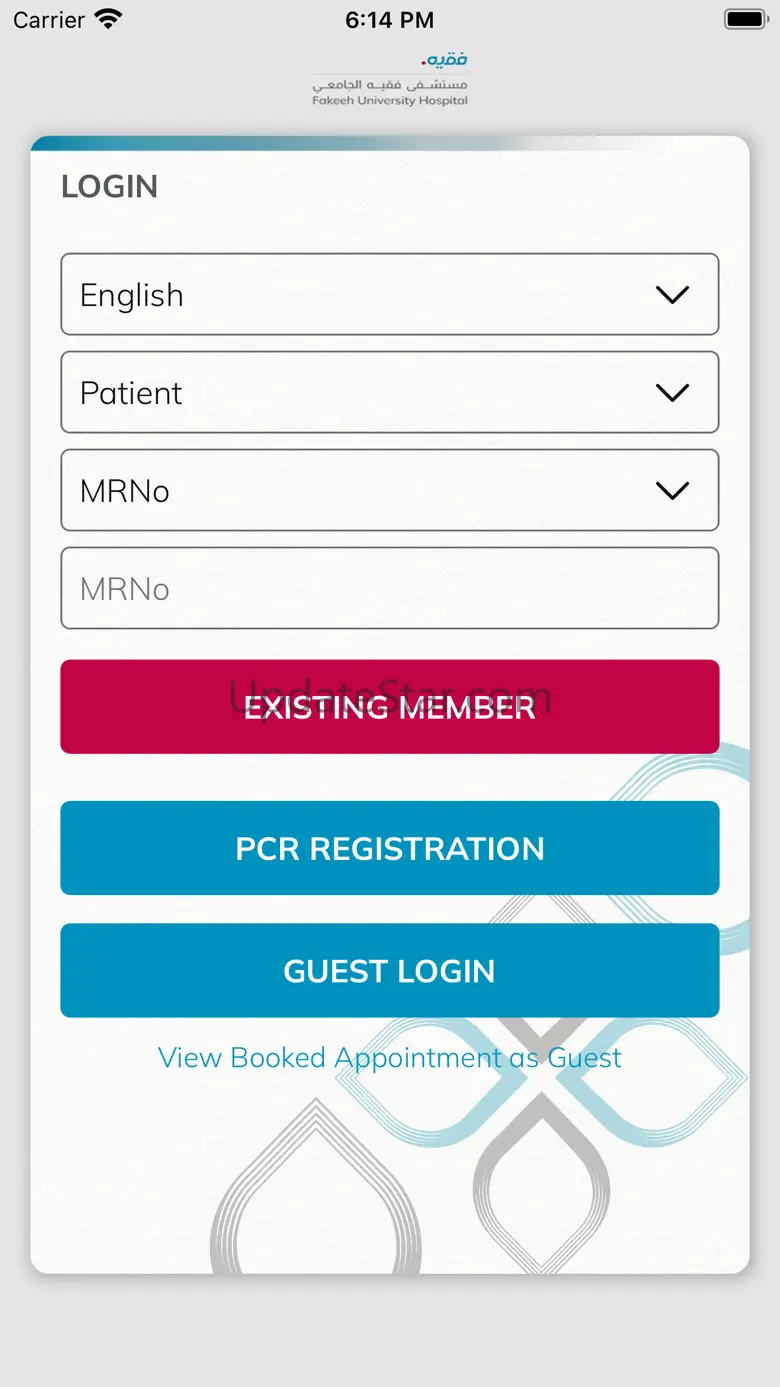The height and width of the screenshot is (1387, 780).
Task: Open View Booked Appointment as Guest link
Action: coord(390,1058)
